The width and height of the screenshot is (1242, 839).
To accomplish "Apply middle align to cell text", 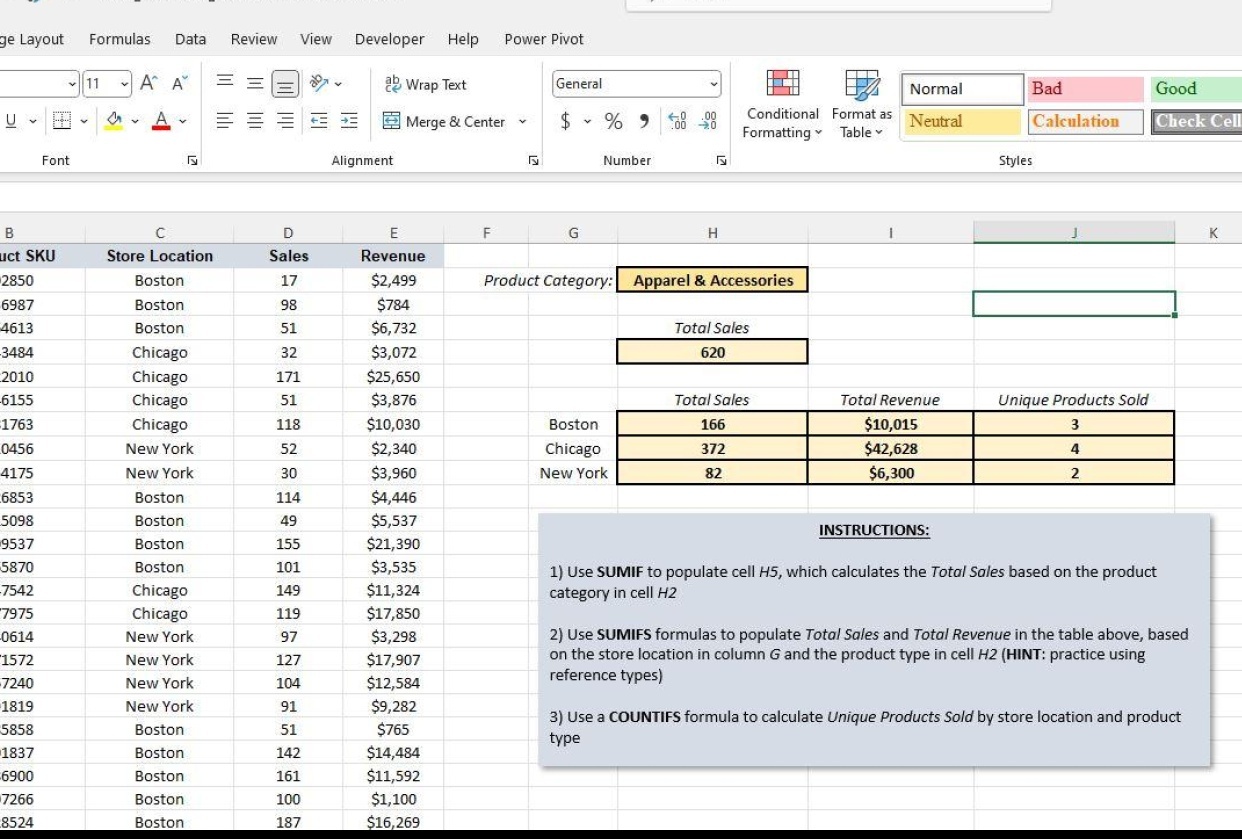I will click(257, 85).
